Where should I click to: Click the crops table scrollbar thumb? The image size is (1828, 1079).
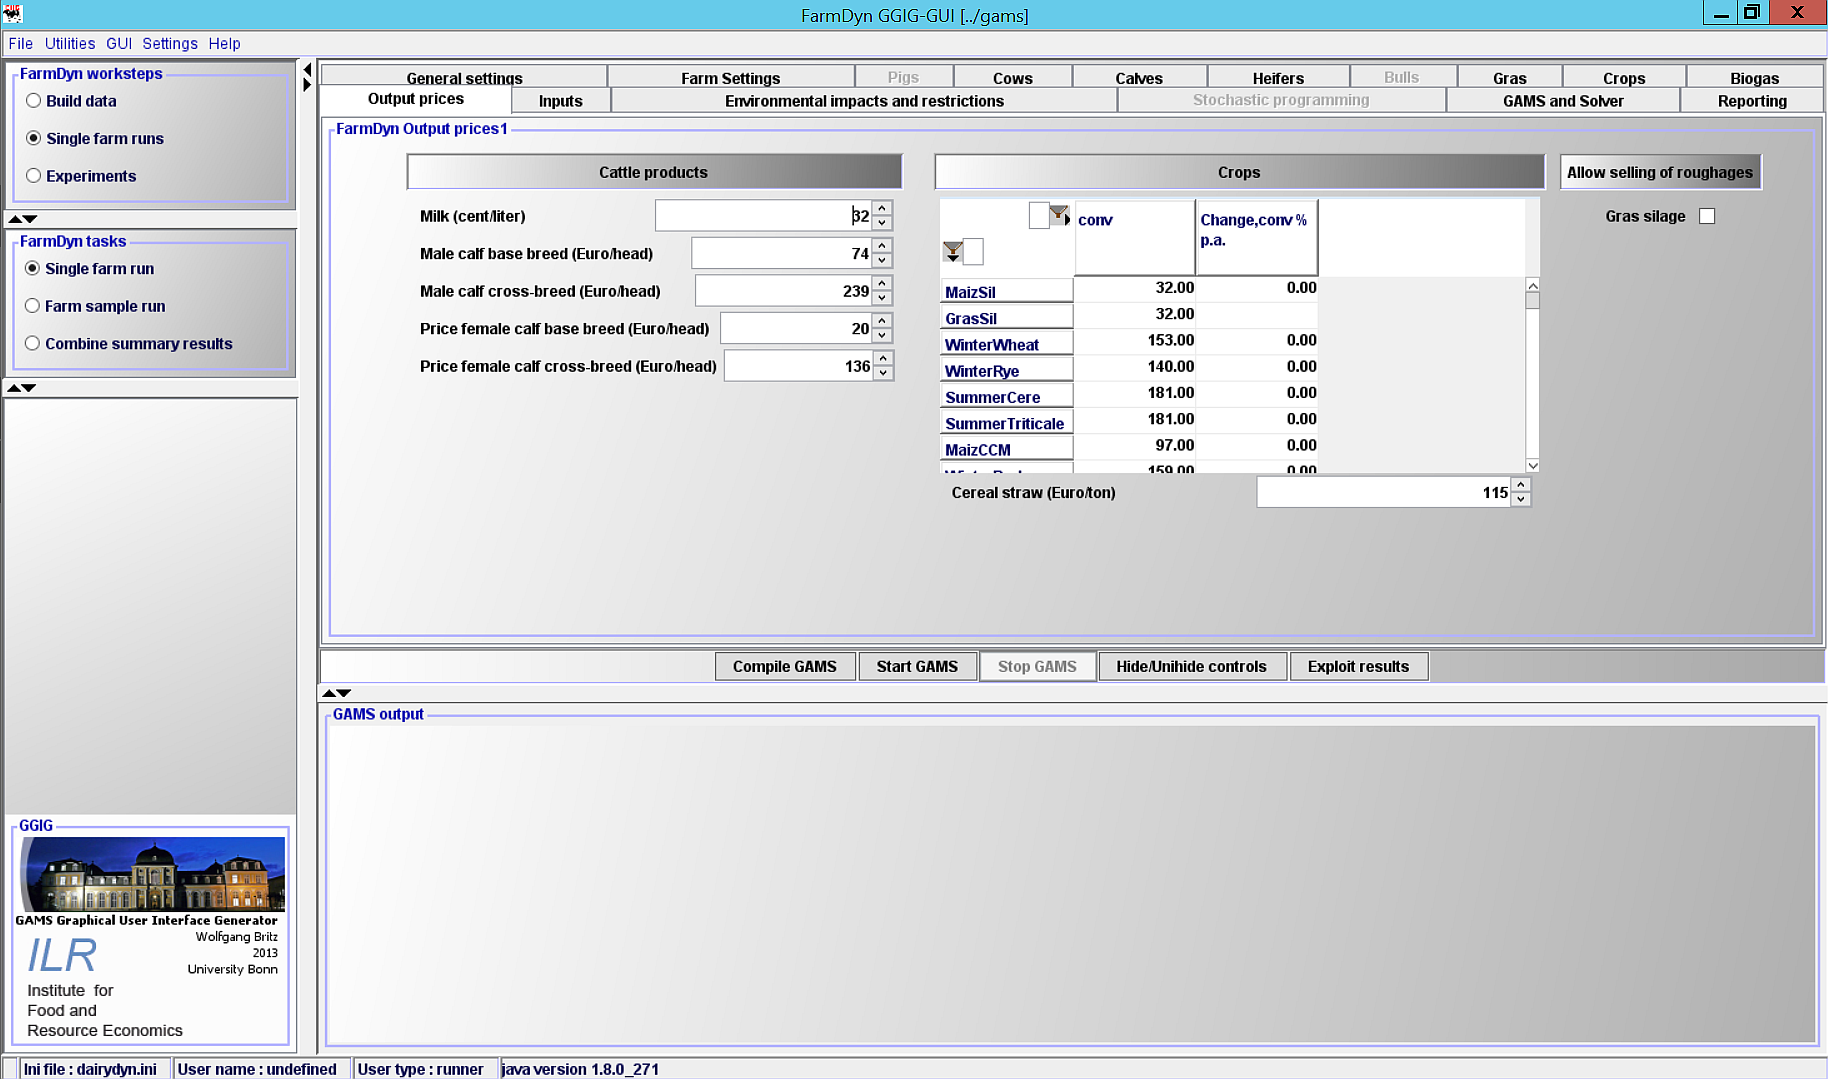[x=1532, y=301]
